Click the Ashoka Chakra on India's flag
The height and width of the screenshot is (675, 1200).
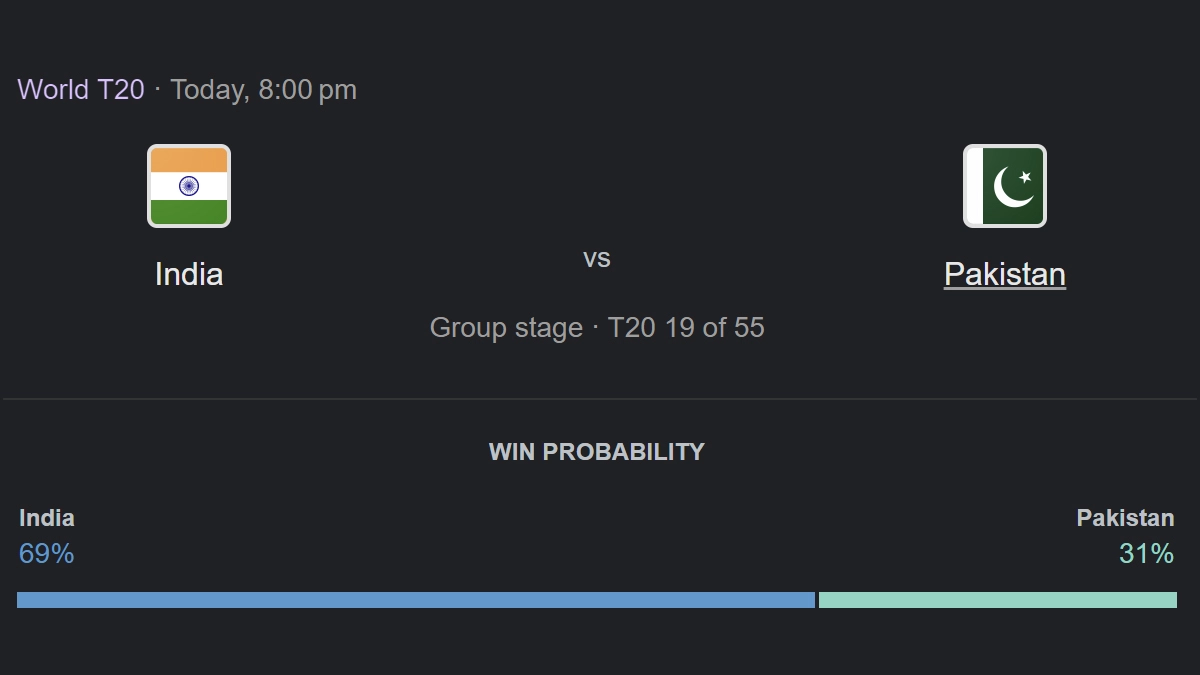pos(189,186)
